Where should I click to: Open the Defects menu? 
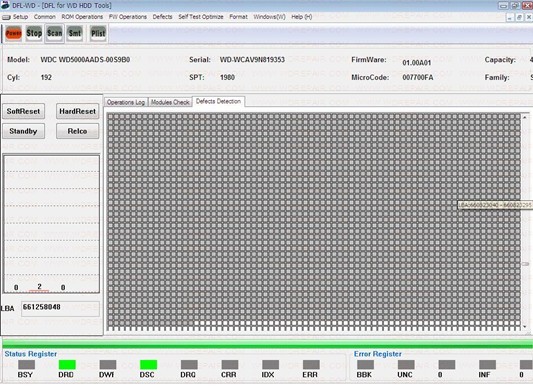[x=162, y=17]
